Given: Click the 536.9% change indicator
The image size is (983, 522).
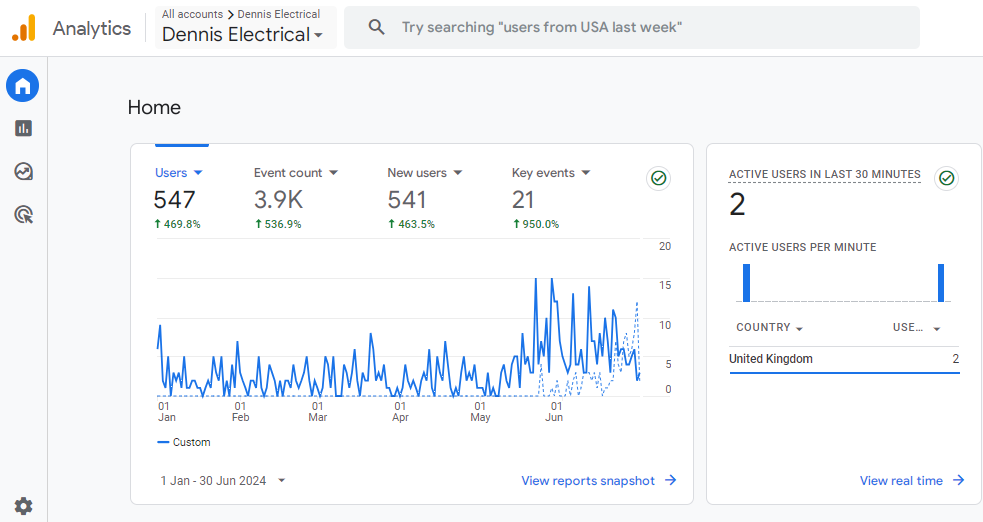Looking at the screenshot, I should pyautogui.click(x=278, y=224).
